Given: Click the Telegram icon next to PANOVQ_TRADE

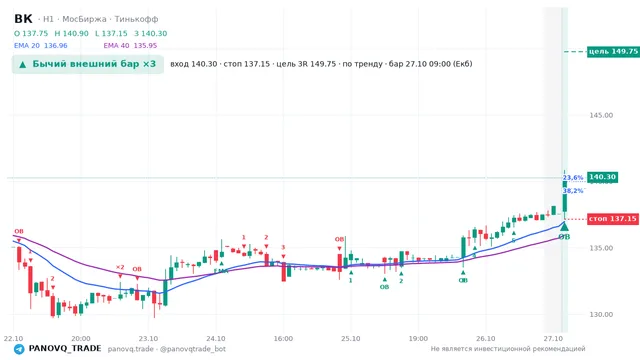Looking at the screenshot, I should tap(19, 349).
